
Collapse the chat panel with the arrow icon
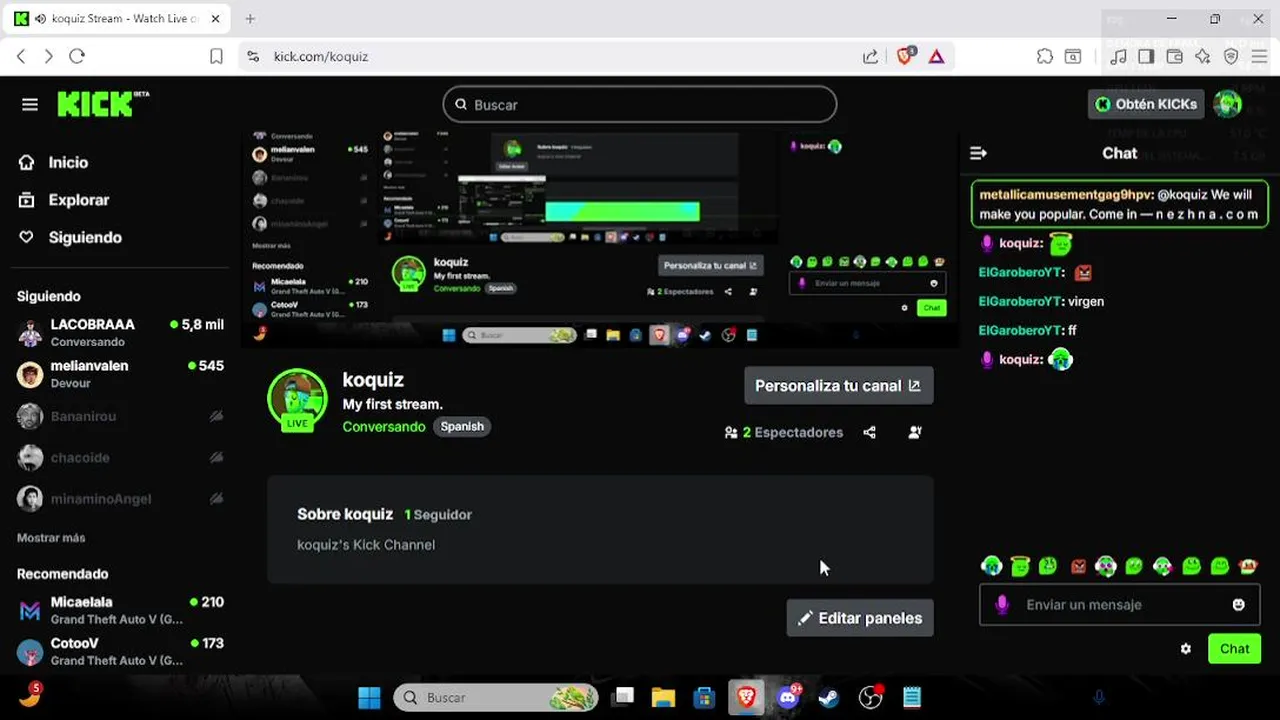click(978, 153)
